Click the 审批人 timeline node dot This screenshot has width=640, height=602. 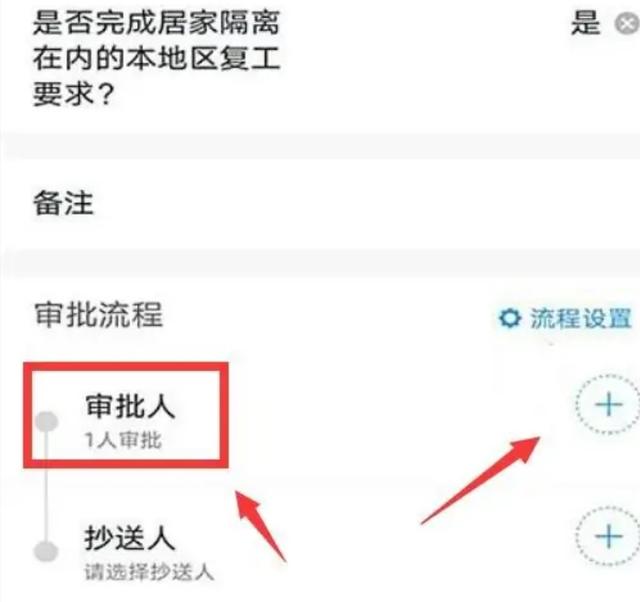(47, 421)
